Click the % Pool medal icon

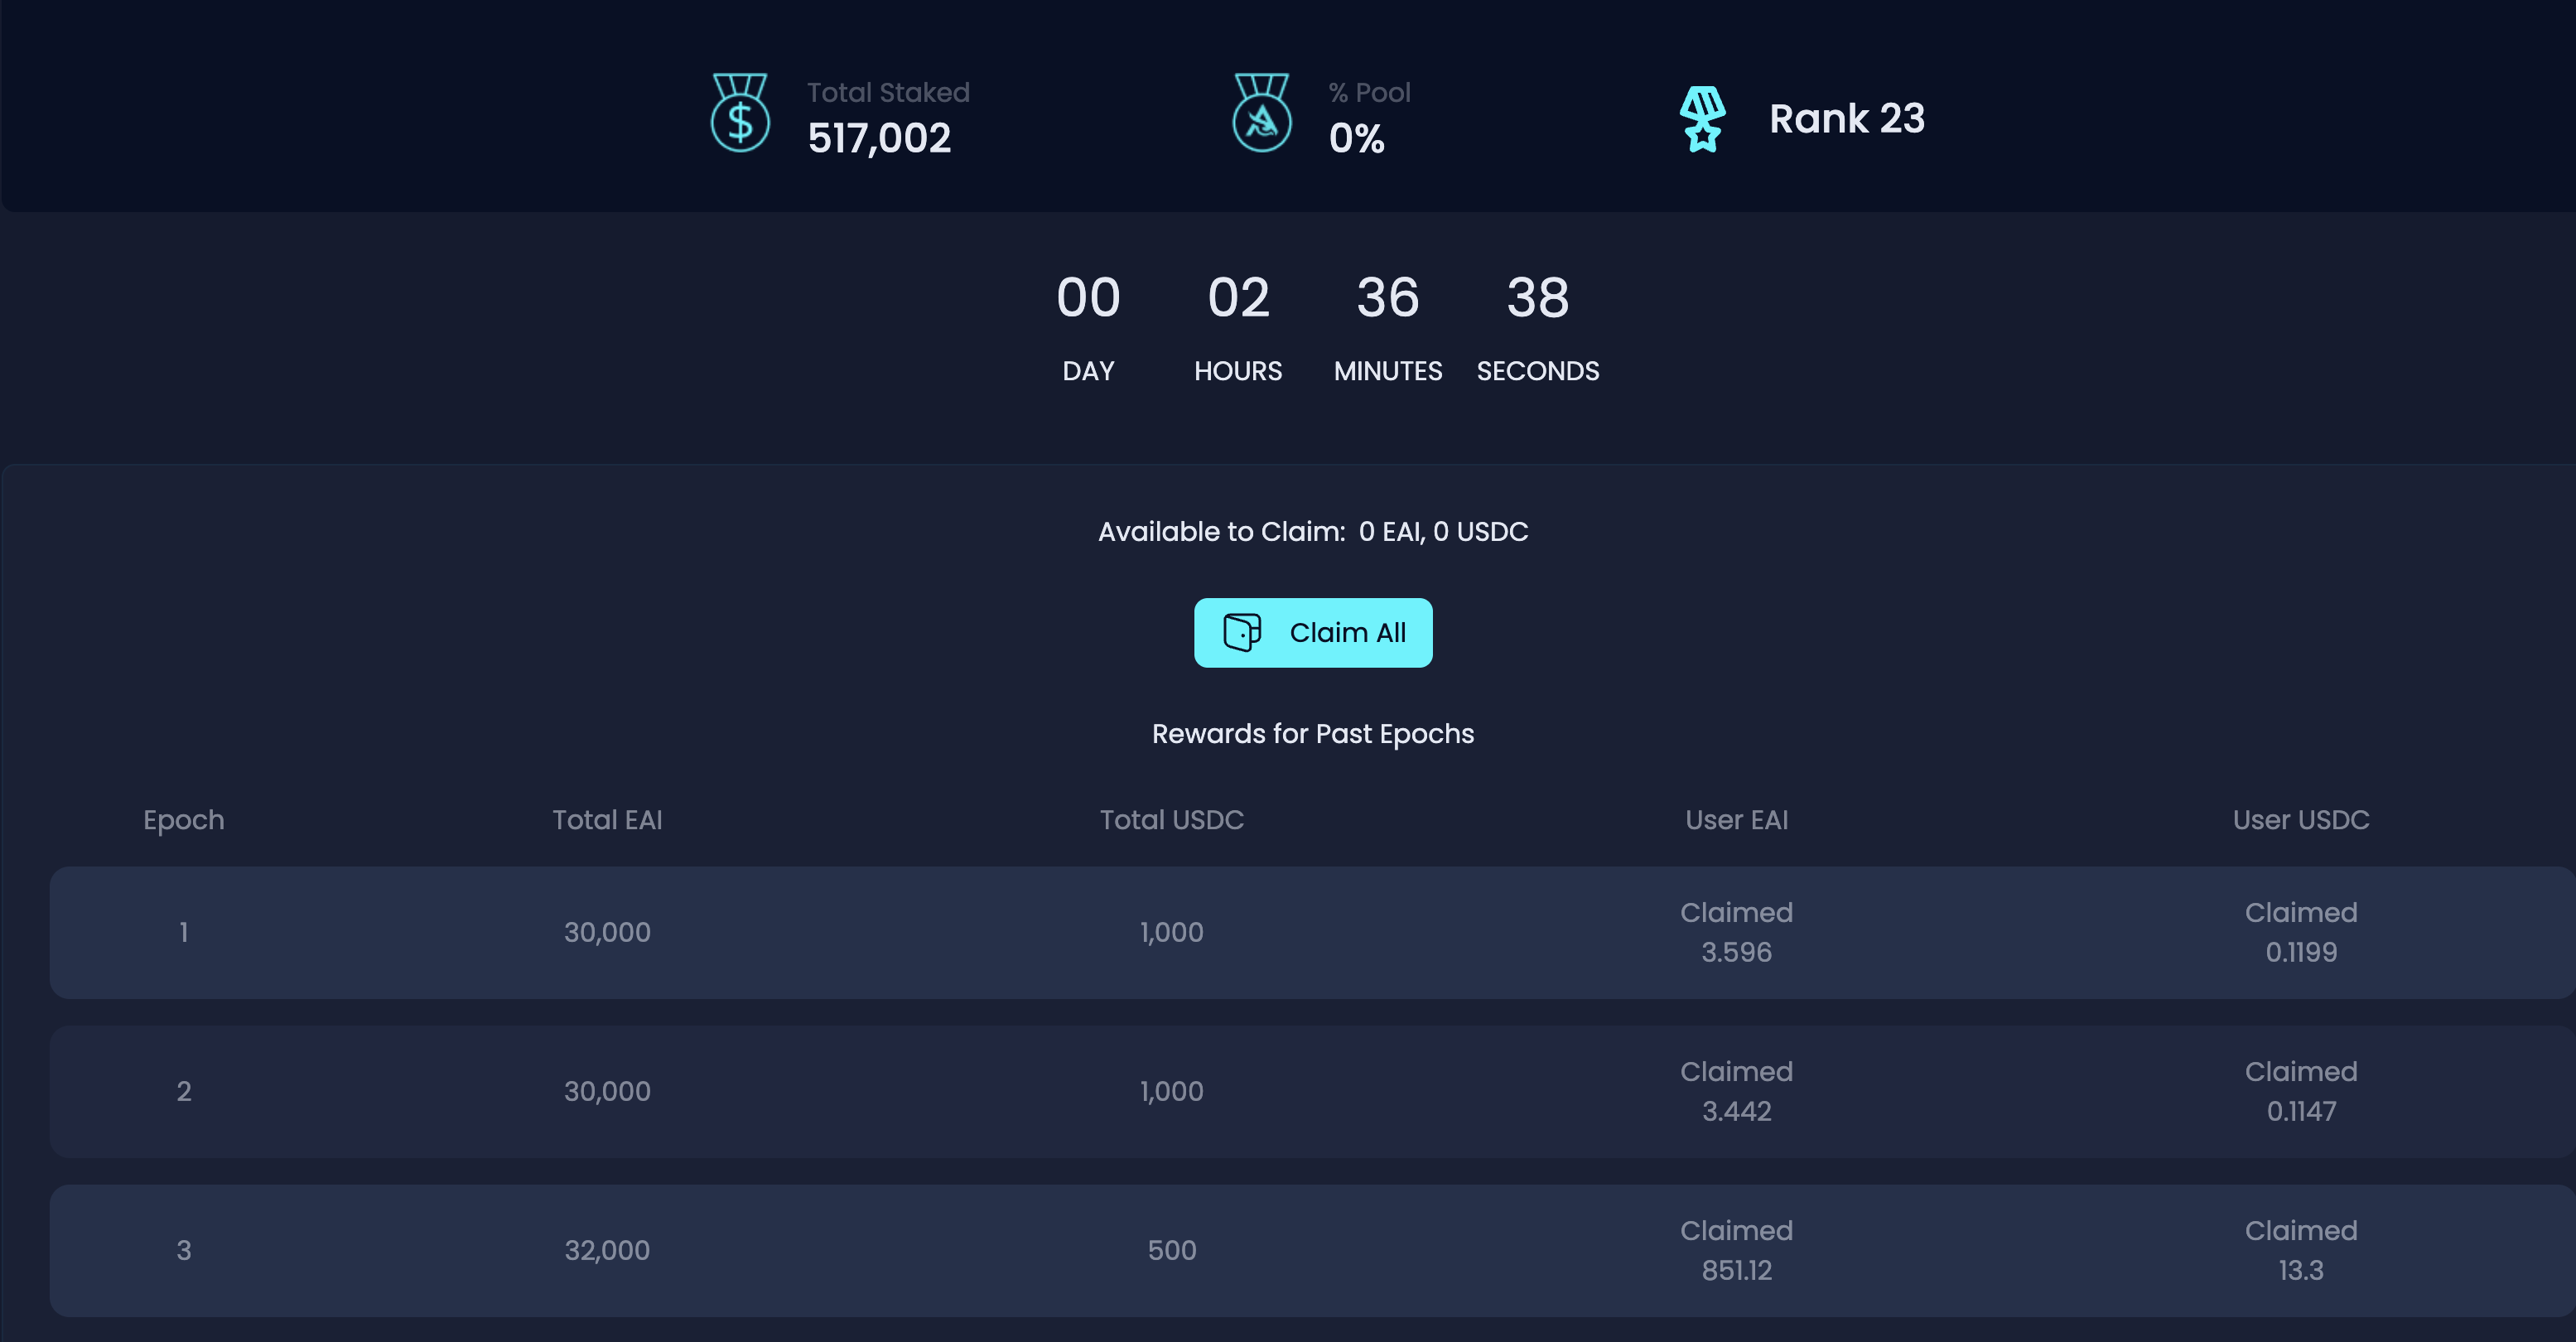click(1261, 113)
